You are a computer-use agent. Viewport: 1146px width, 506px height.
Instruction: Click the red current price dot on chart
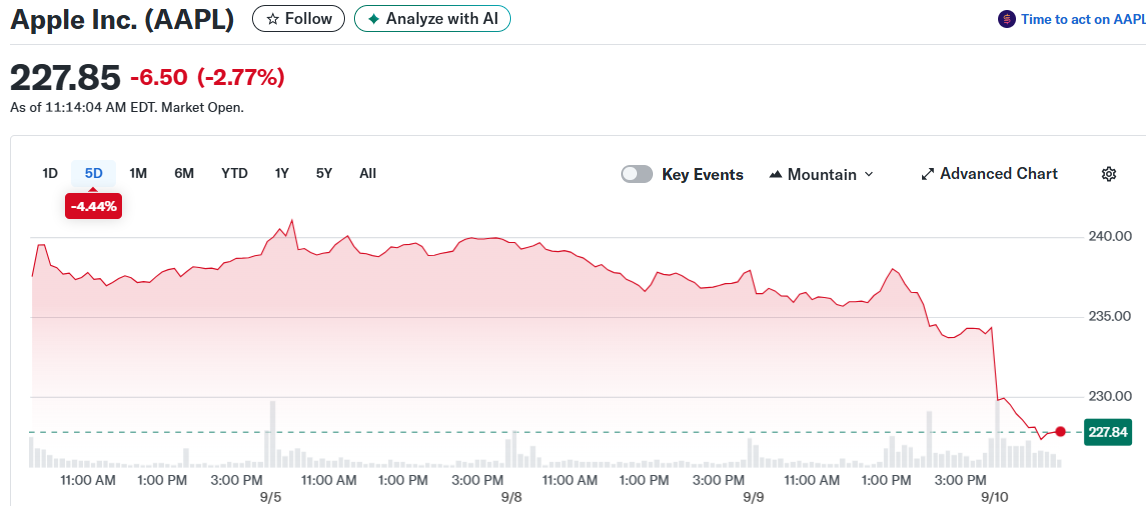point(1060,431)
